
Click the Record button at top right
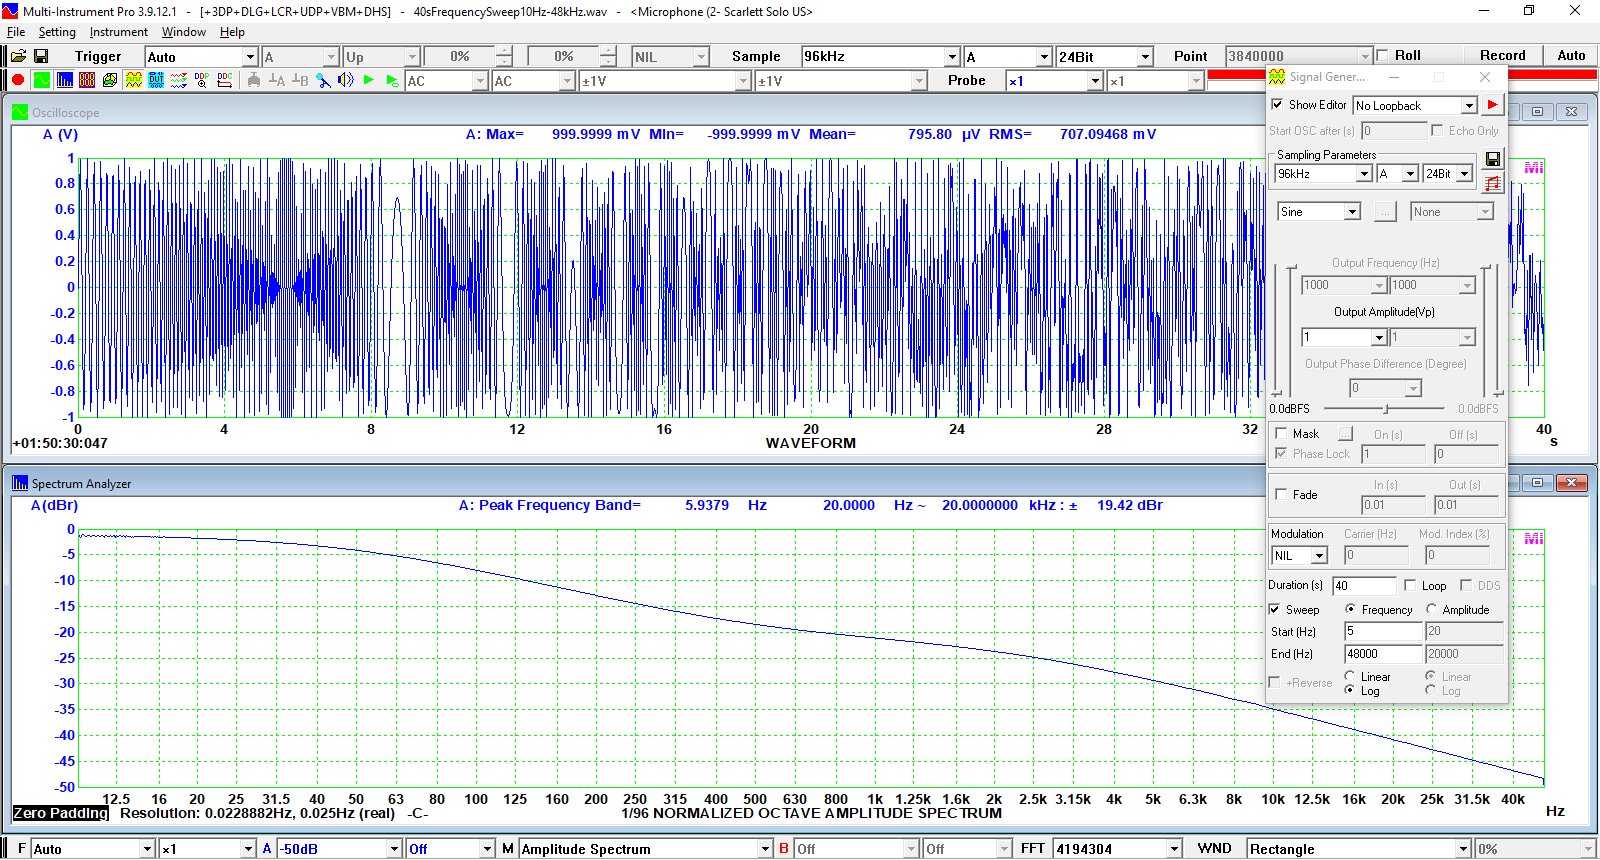point(1502,56)
